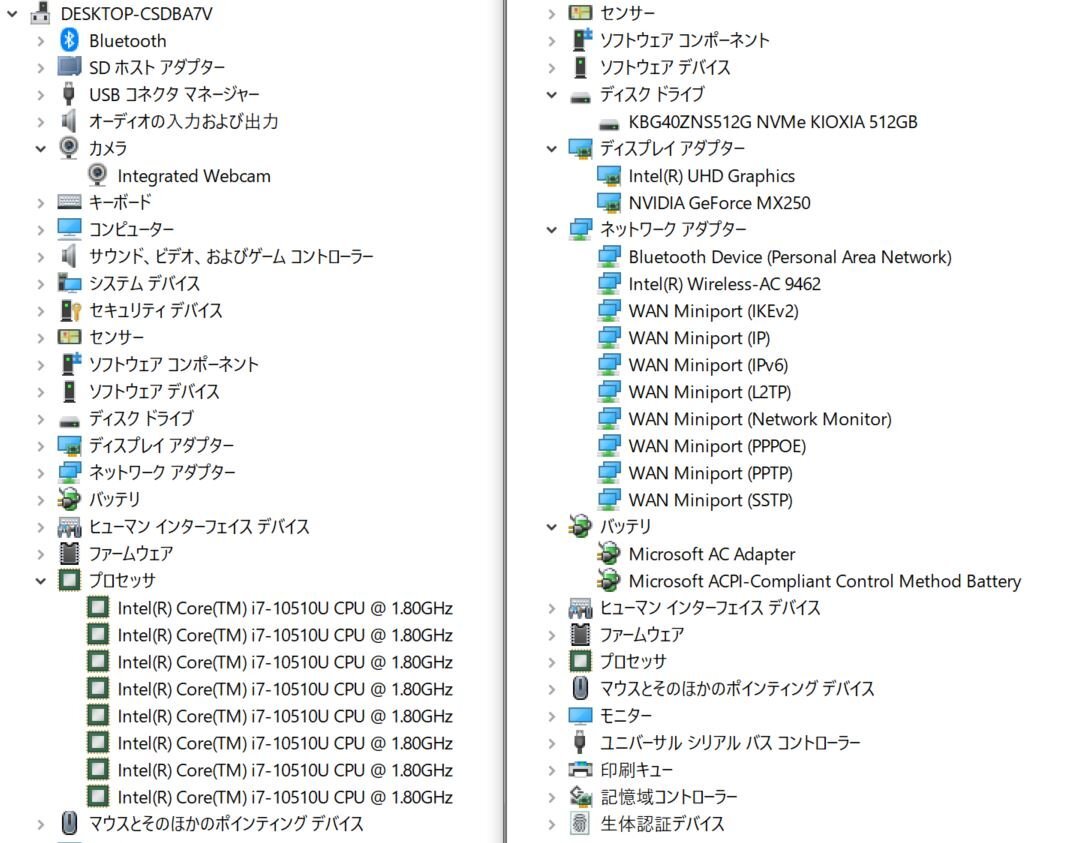This screenshot has height=843, width=1068.
Task: Click the キーボード keyboard icon
Action: point(69,202)
